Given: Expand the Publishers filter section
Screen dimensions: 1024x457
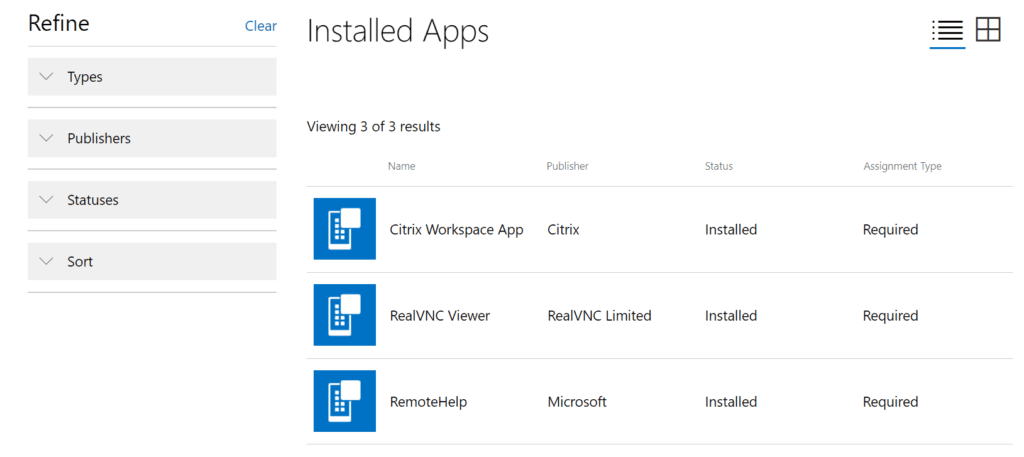Looking at the screenshot, I should pyautogui.click(x=152, y=138).
